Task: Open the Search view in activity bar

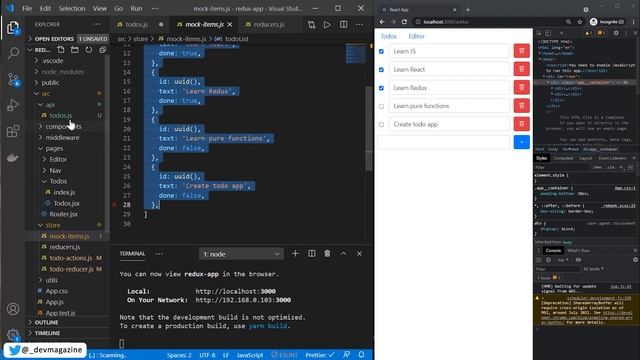Action: 13,53
